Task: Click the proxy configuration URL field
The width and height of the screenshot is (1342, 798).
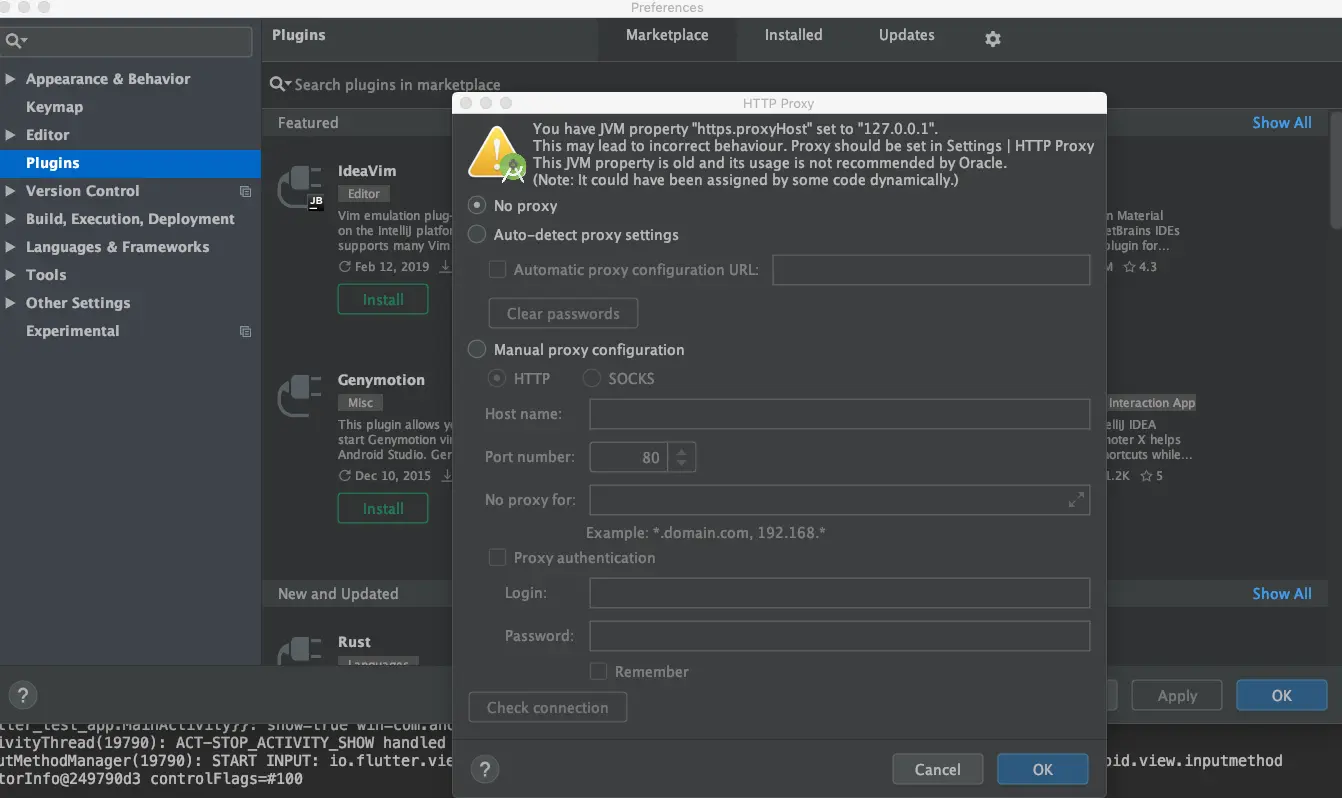Action: (931, 270)
